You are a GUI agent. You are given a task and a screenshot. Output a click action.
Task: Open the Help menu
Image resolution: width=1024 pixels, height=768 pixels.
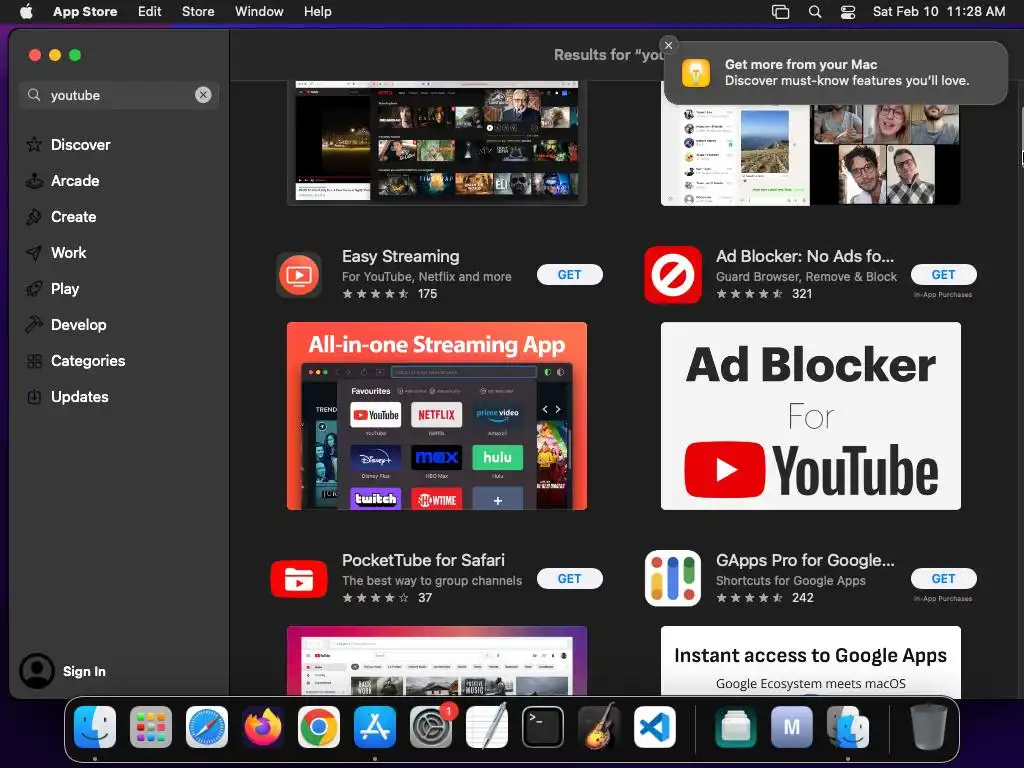pyautogui.click(x=317, y=12)
